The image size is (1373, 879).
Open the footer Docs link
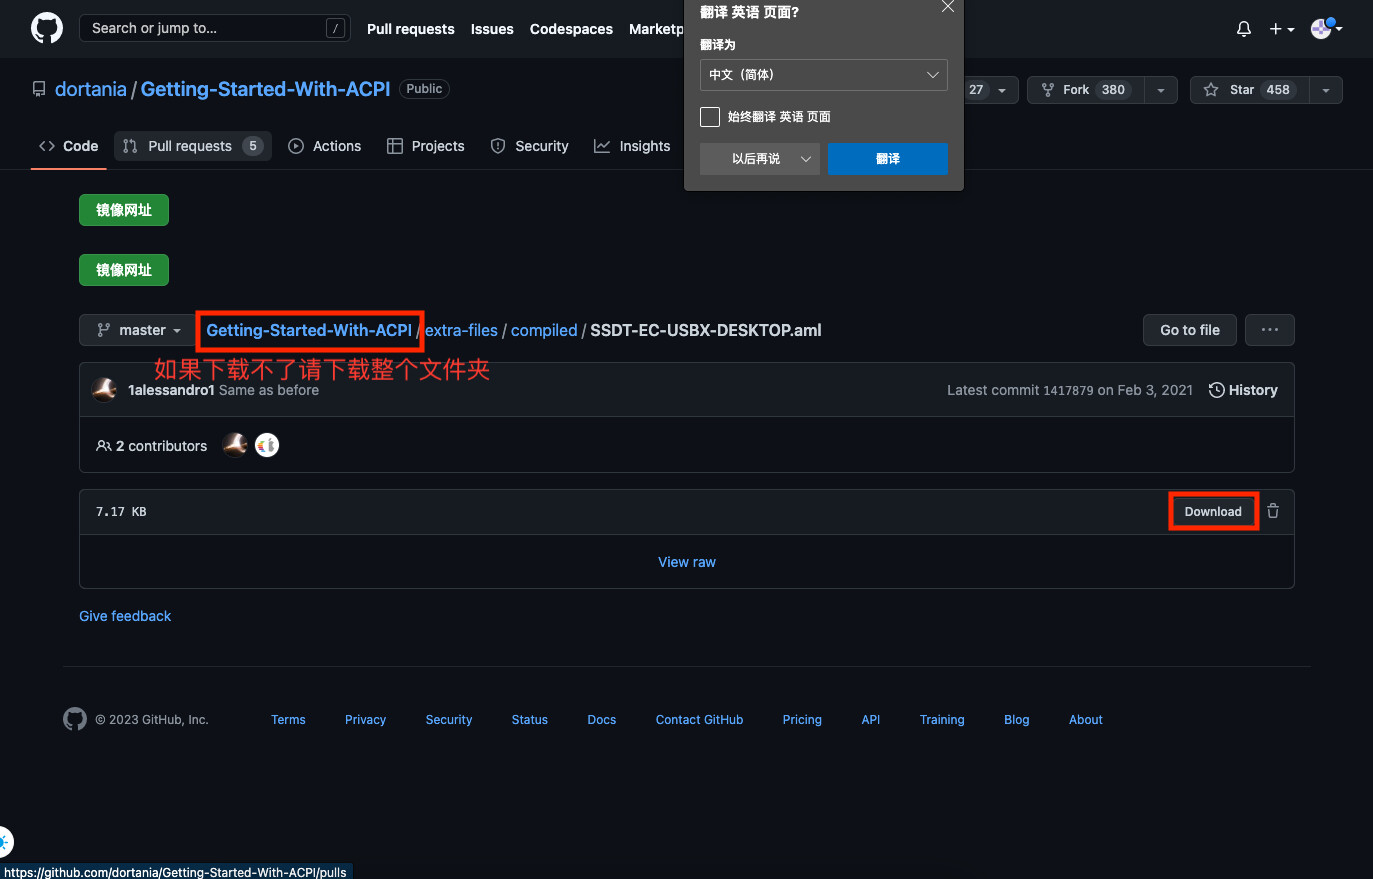coord(602,720)
